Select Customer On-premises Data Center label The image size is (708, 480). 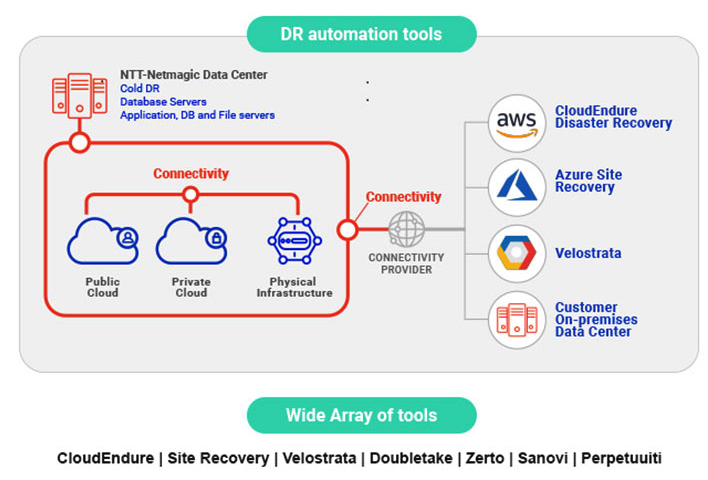coord(596,320)
